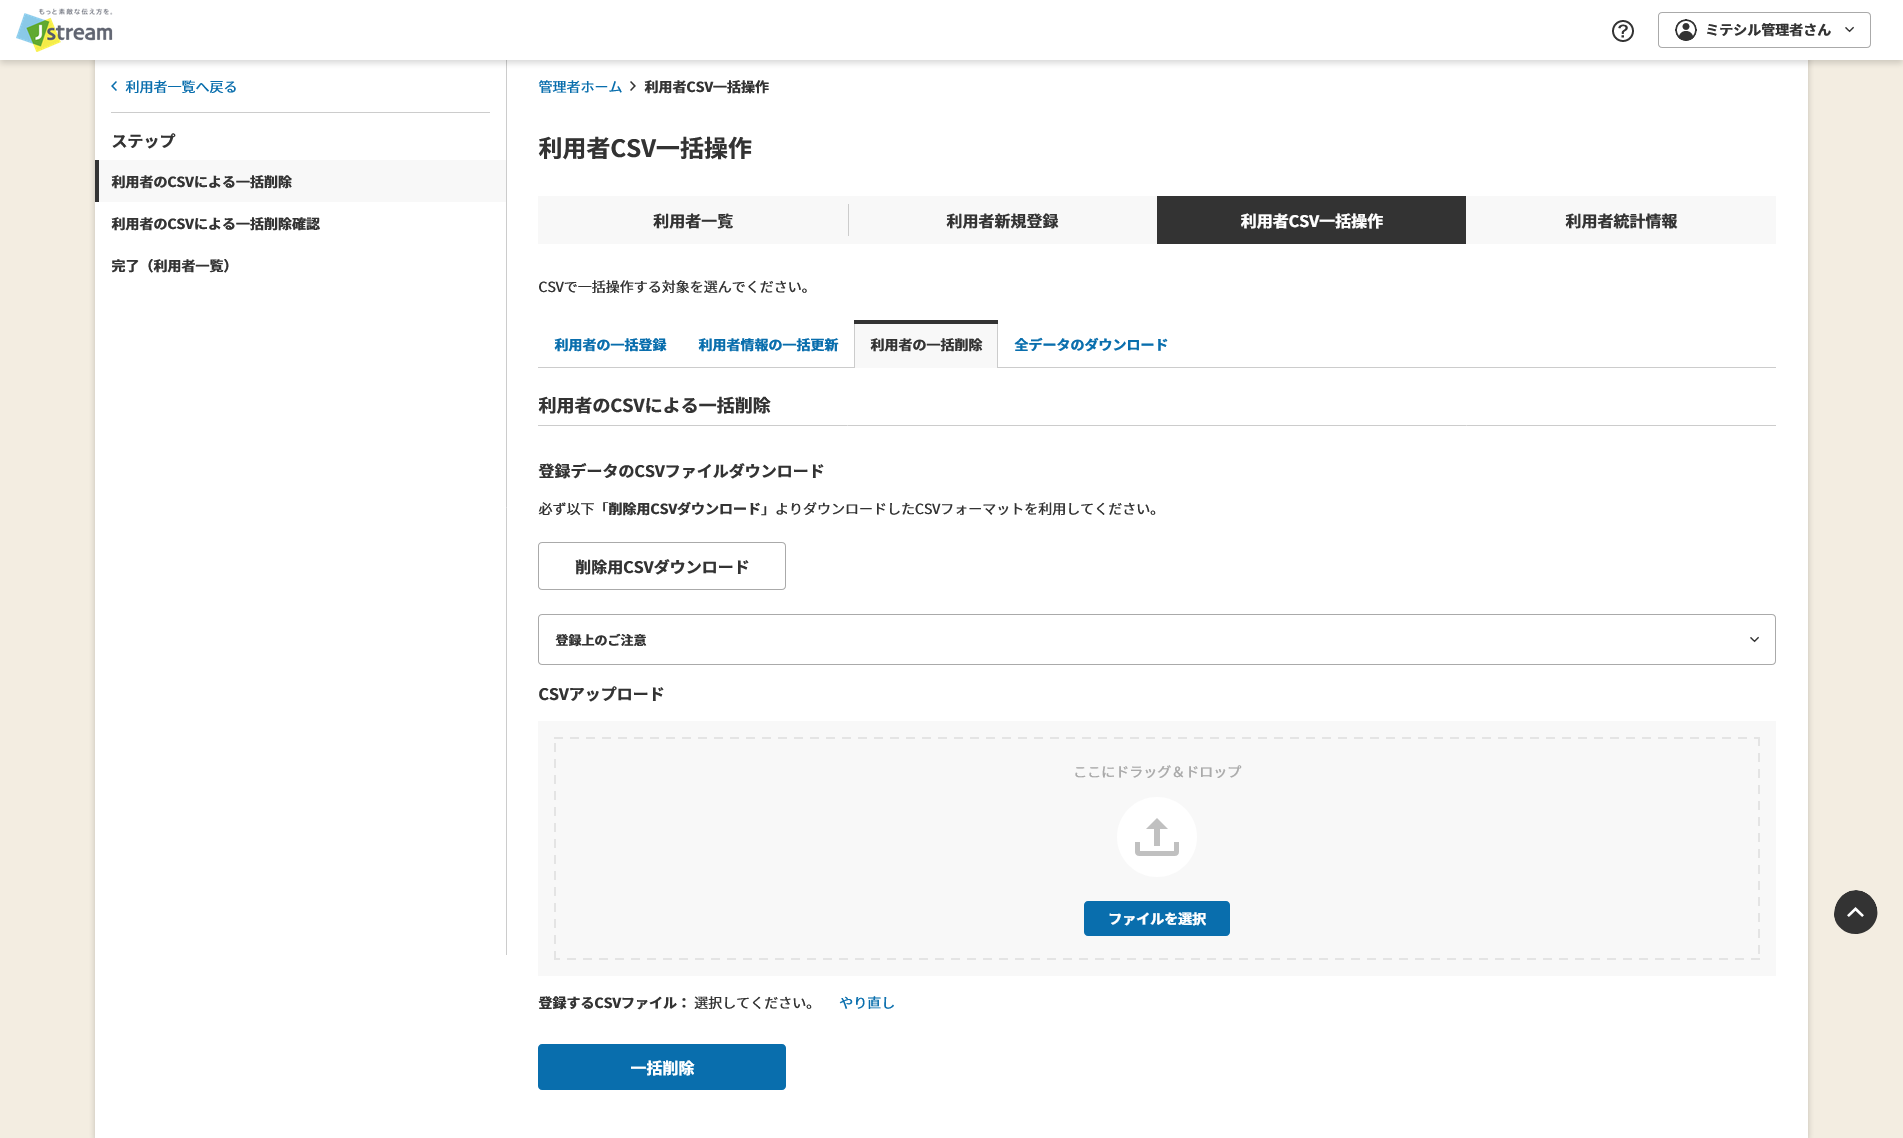This screenshot has width=1903, height=1138.
Task: Open the 利用者統計情報 tab
Action: 1620,220
